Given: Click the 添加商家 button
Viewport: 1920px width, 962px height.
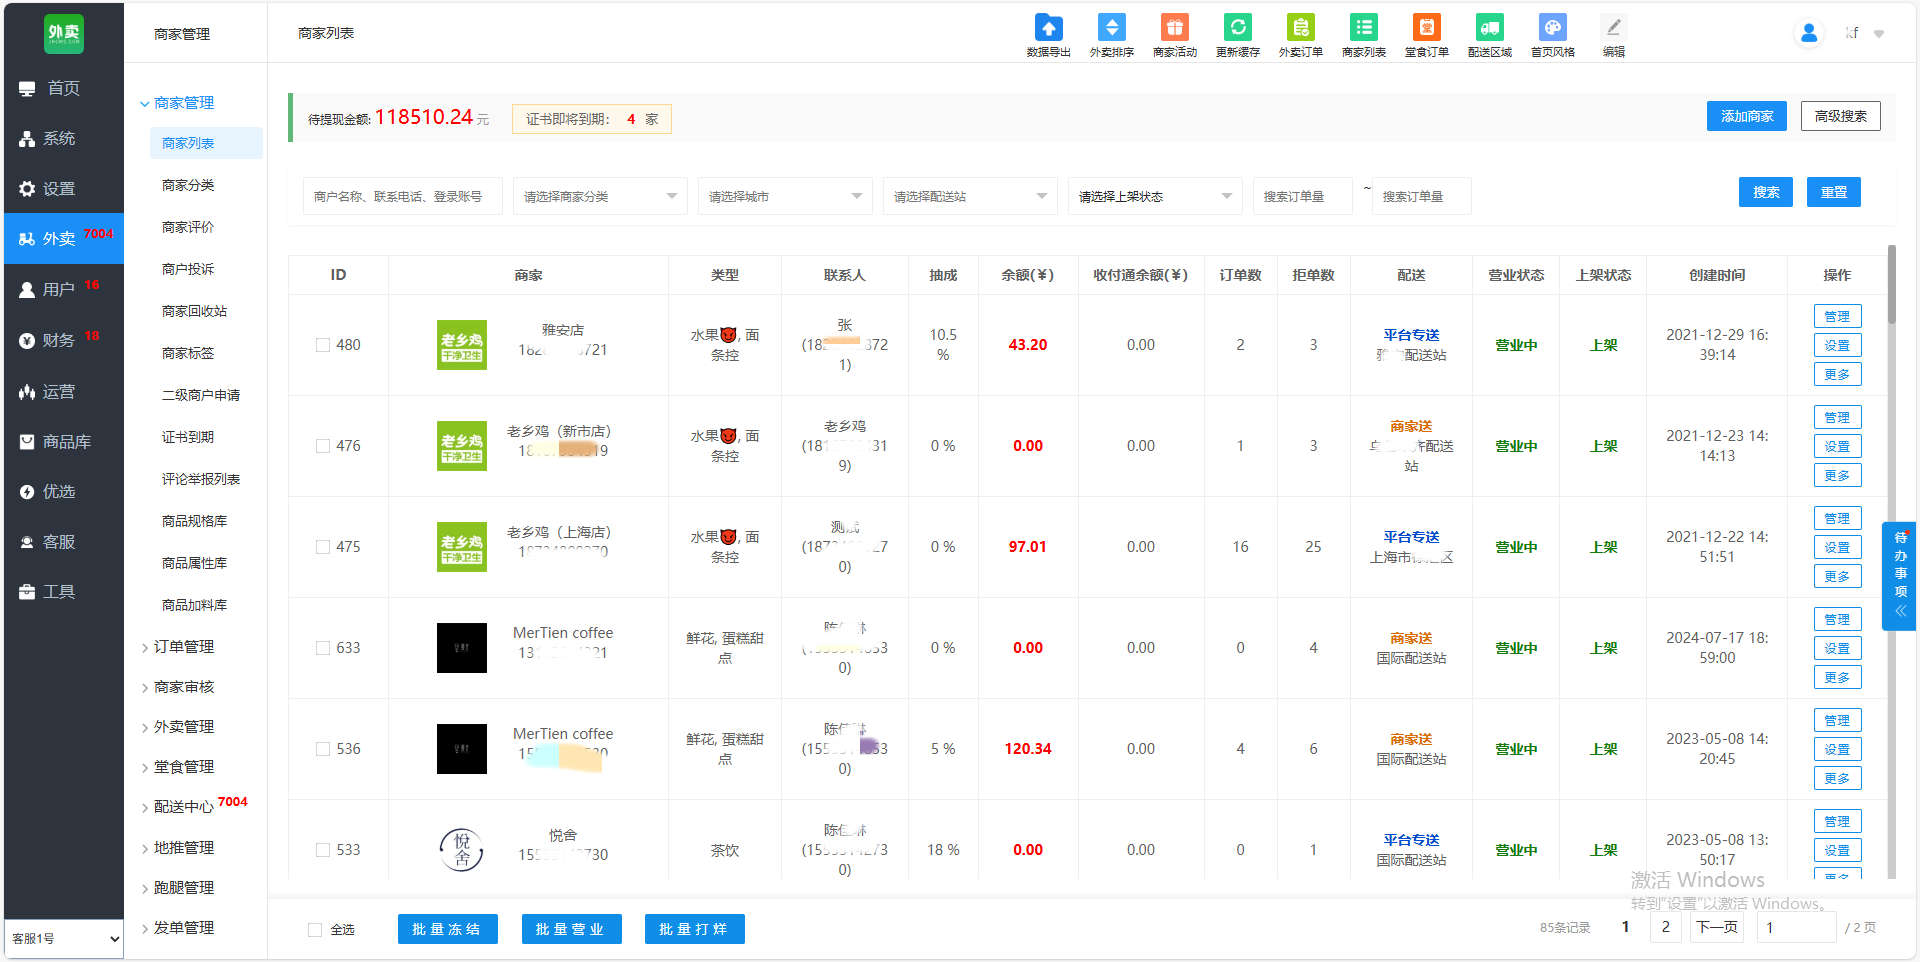Looking at the screenshot, I should click(x=1746, y=116).
